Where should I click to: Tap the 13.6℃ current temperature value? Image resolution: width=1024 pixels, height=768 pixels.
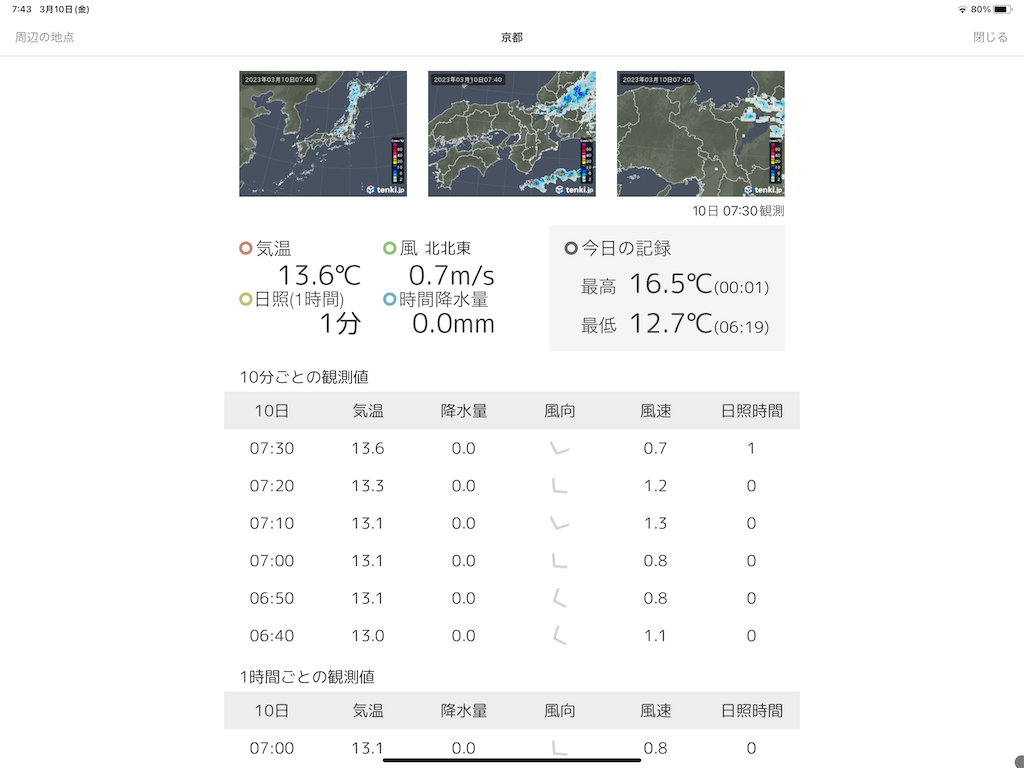(319, 275)
